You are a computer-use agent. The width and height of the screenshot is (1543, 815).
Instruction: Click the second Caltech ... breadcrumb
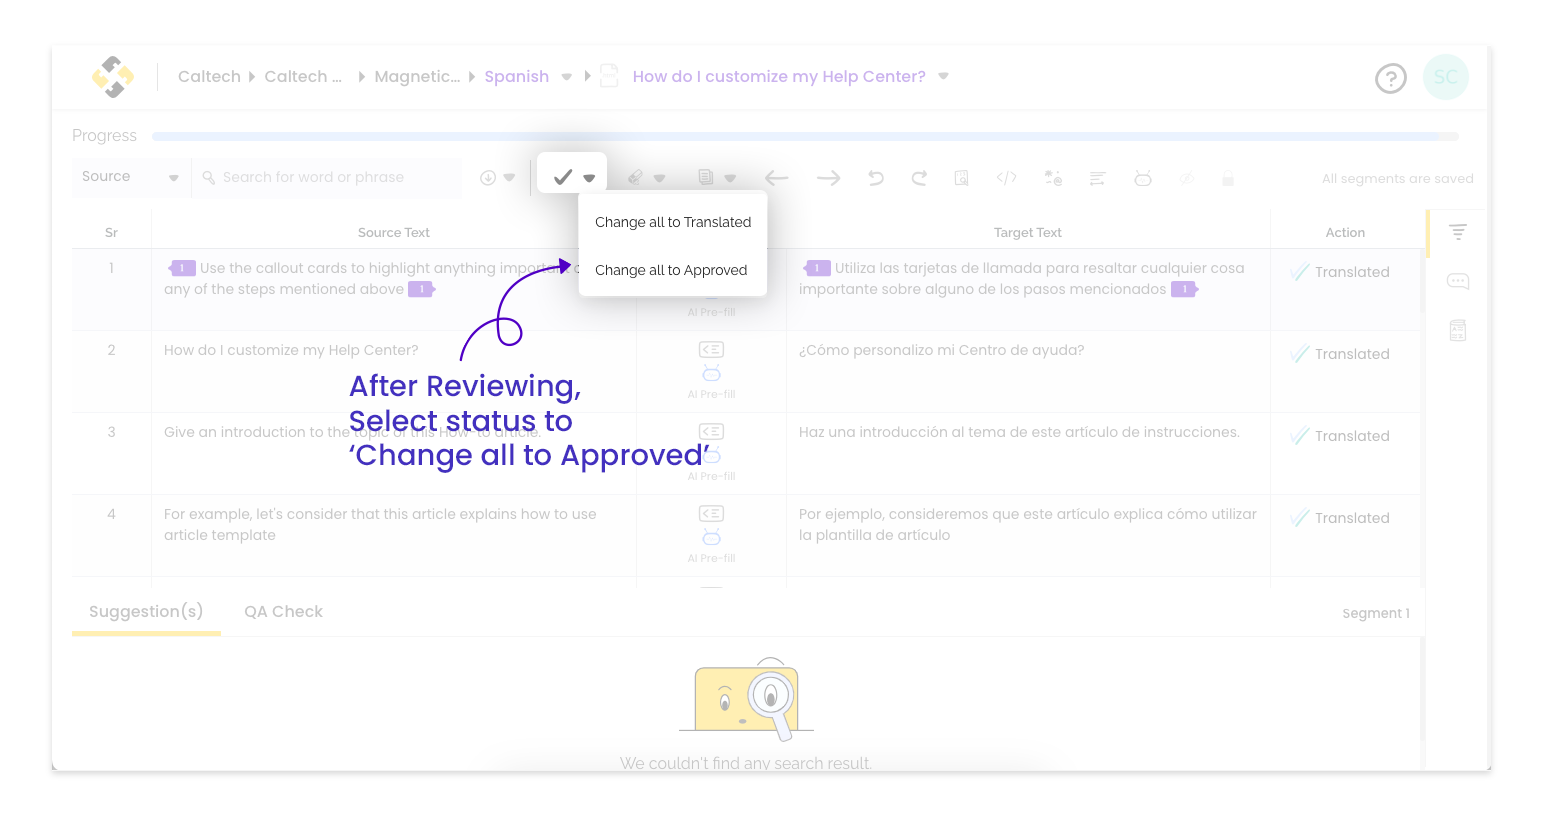303,77
